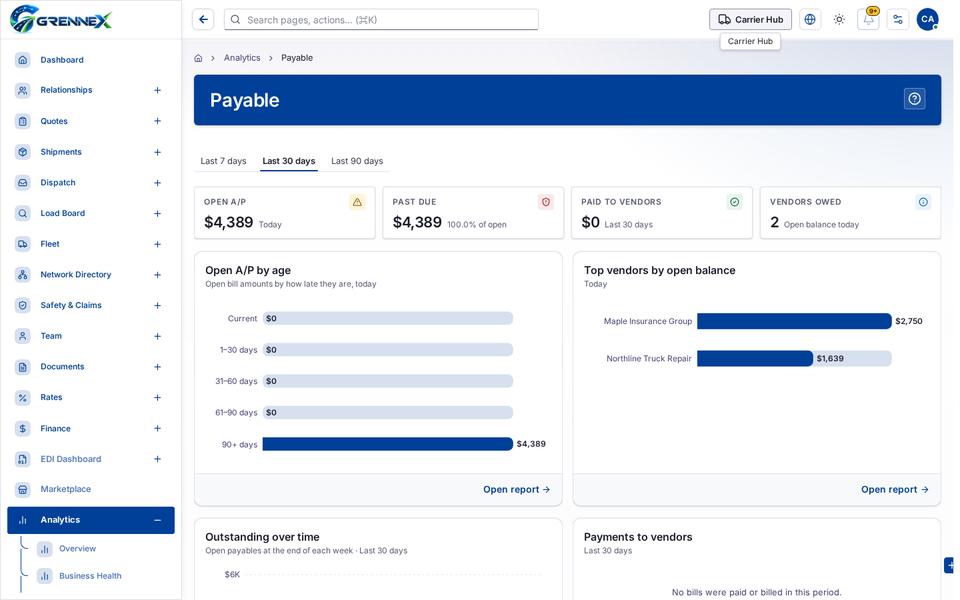Select the Last 90 days tab
Viewport: 960px width, 600px height.
pos(357,161)
